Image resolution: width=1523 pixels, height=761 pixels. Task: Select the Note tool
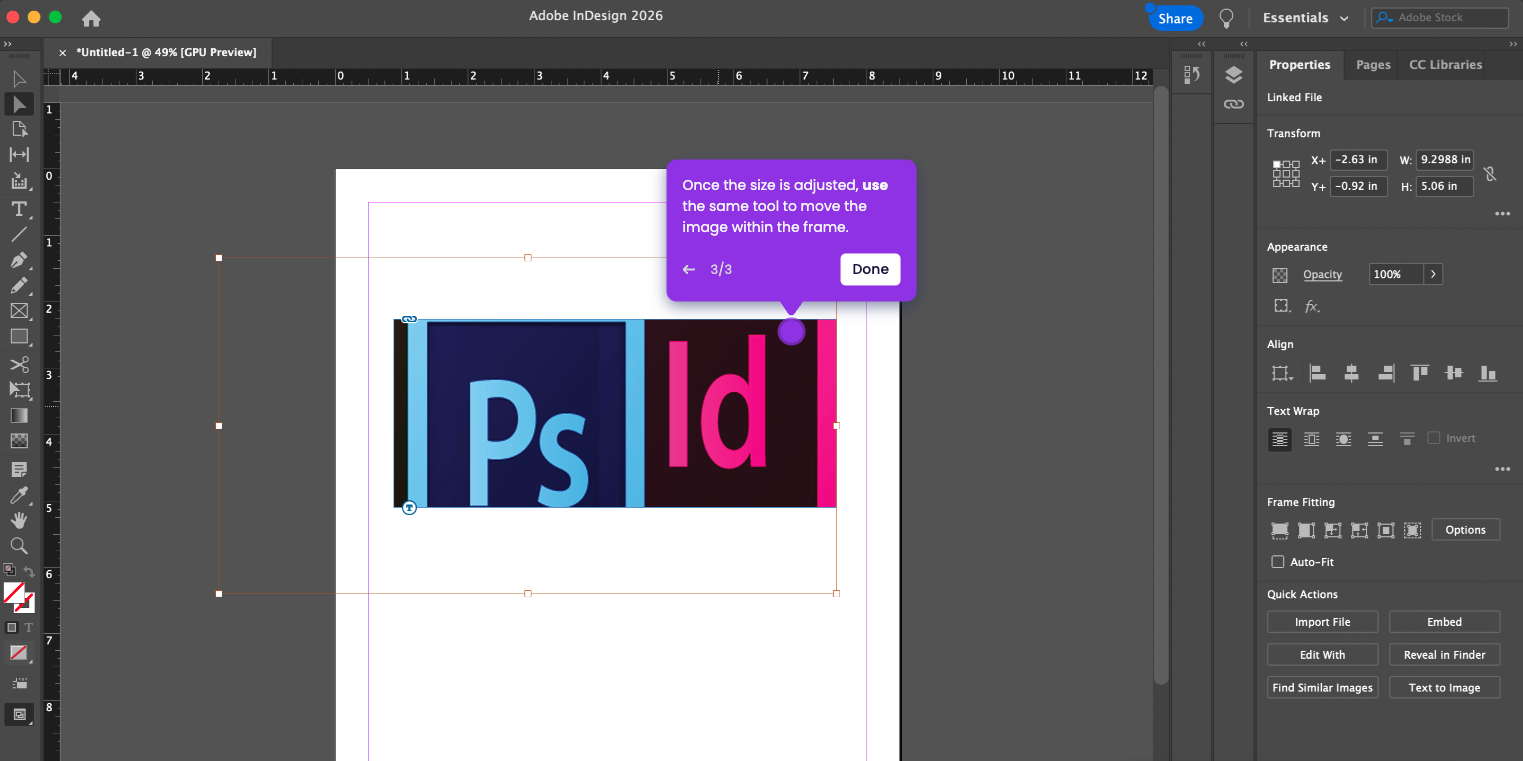click(19, 469)
